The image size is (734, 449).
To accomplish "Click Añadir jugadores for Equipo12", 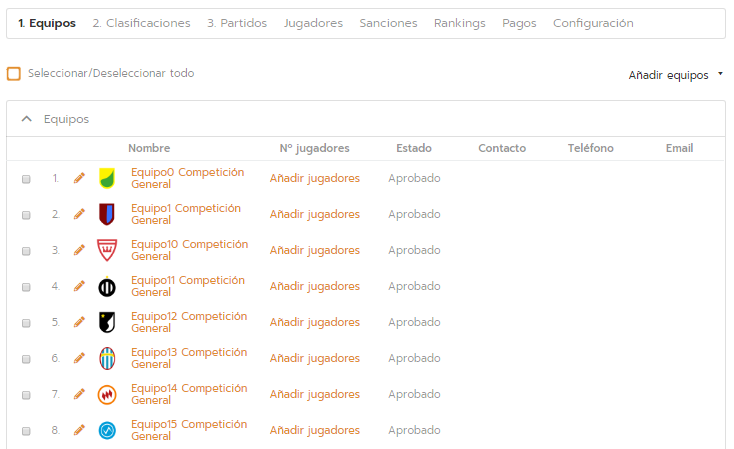I will coord(315,322).
